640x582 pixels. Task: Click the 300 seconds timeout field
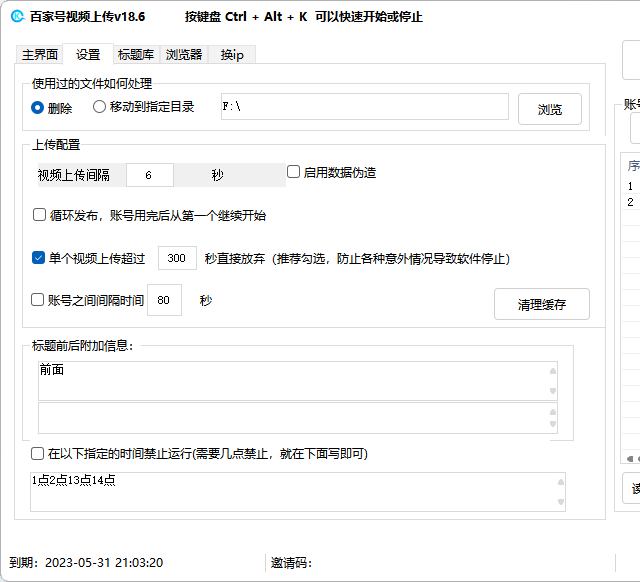(x=177, y=258)
